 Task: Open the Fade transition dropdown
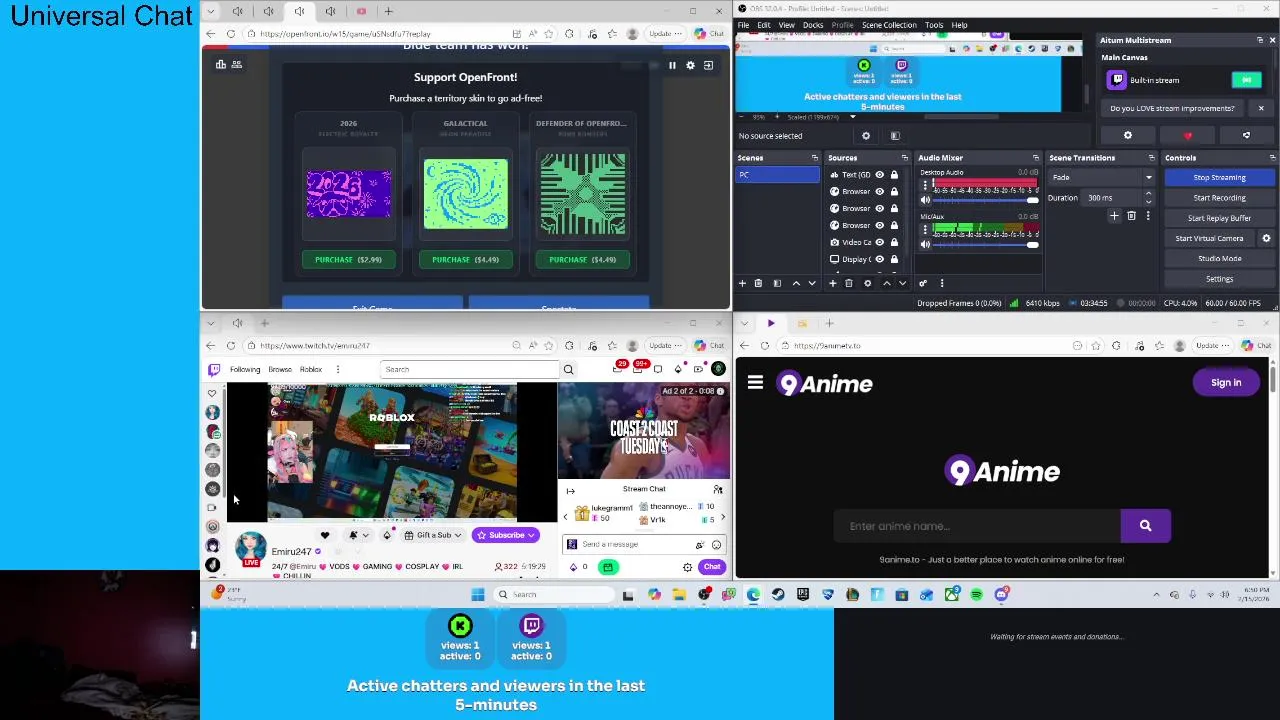pos(1100,178)
